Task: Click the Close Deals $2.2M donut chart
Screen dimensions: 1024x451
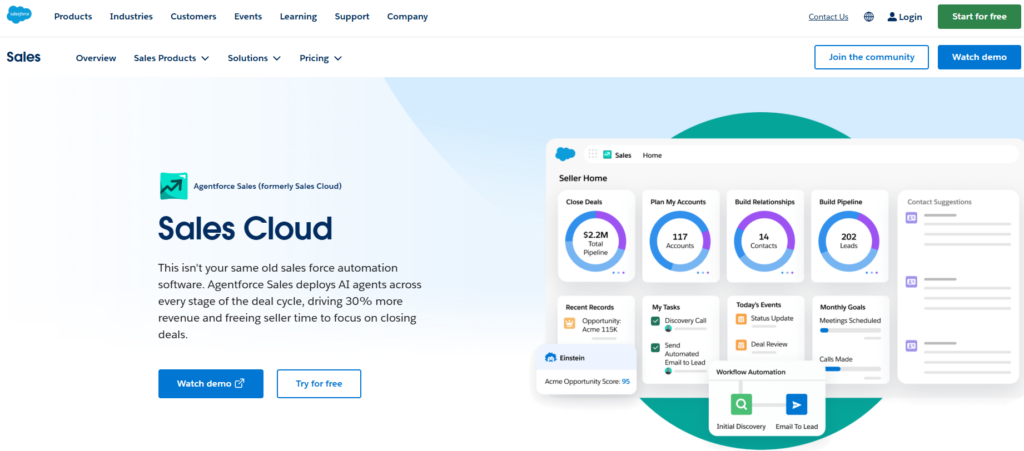Action: click(595, 241)
